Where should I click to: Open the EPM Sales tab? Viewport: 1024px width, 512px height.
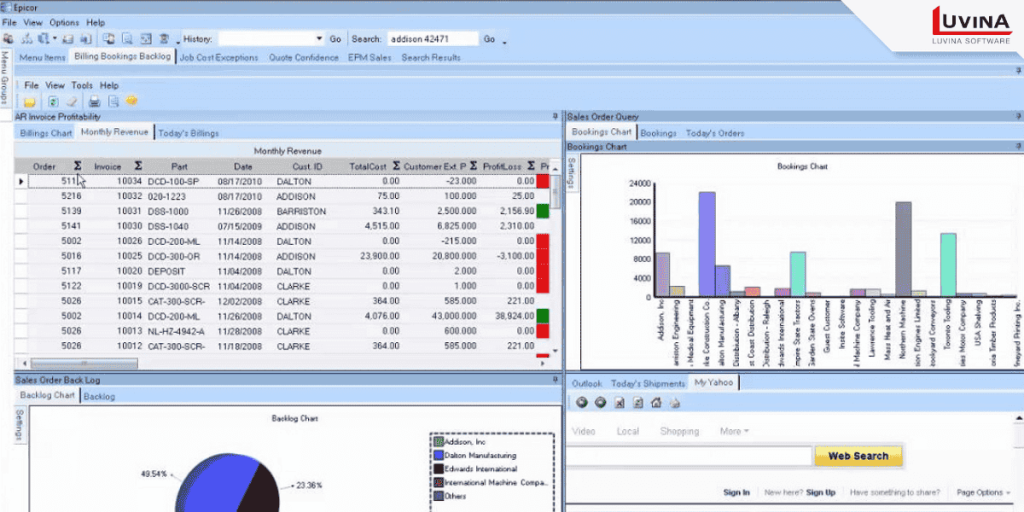(x=370, y=57)
